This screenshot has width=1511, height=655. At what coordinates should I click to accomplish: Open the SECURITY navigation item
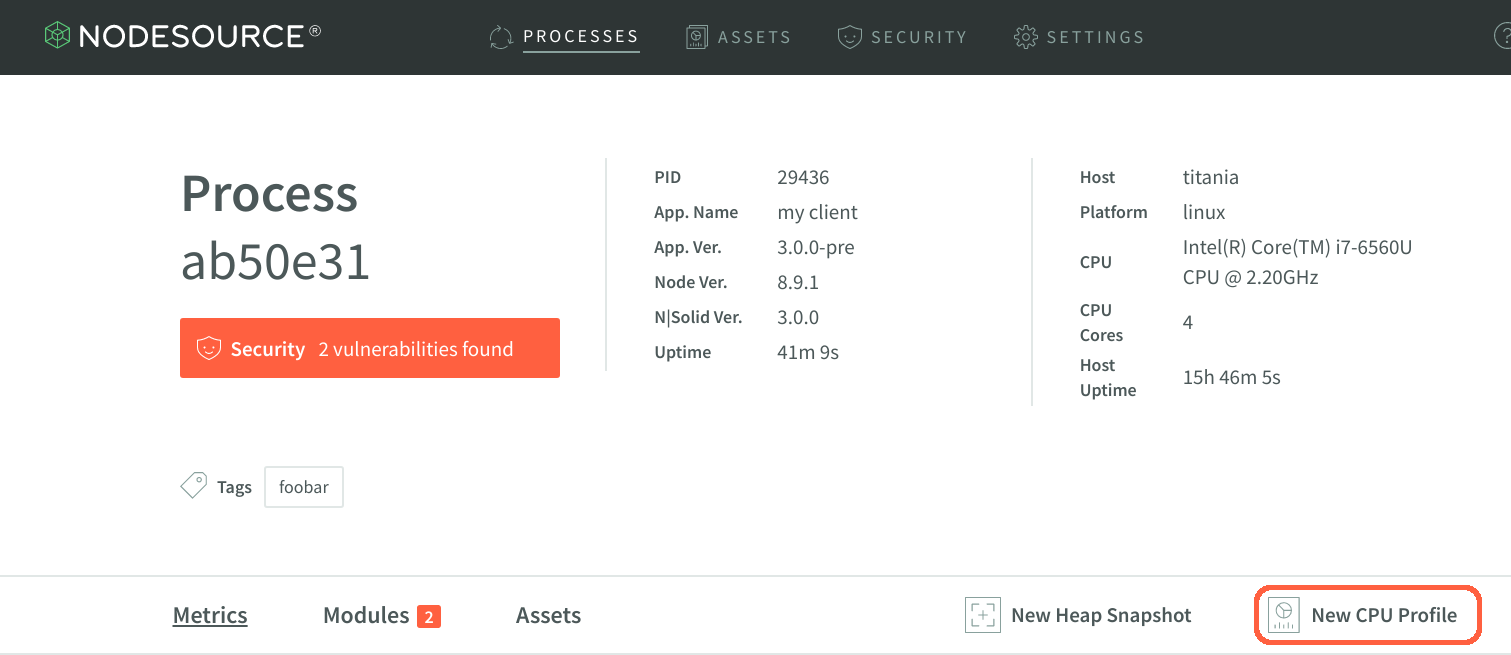pyautogui.click(x=918, y=37)
